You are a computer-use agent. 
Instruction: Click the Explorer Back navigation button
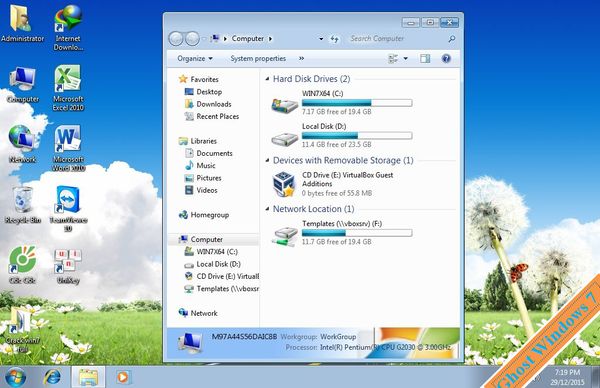[x=176, y=39]
